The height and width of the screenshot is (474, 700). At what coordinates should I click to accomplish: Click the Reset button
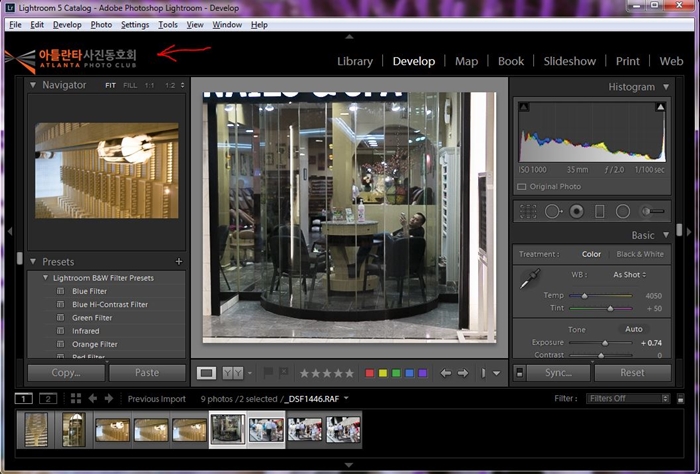pyautogui.click(x=632, y=373)
